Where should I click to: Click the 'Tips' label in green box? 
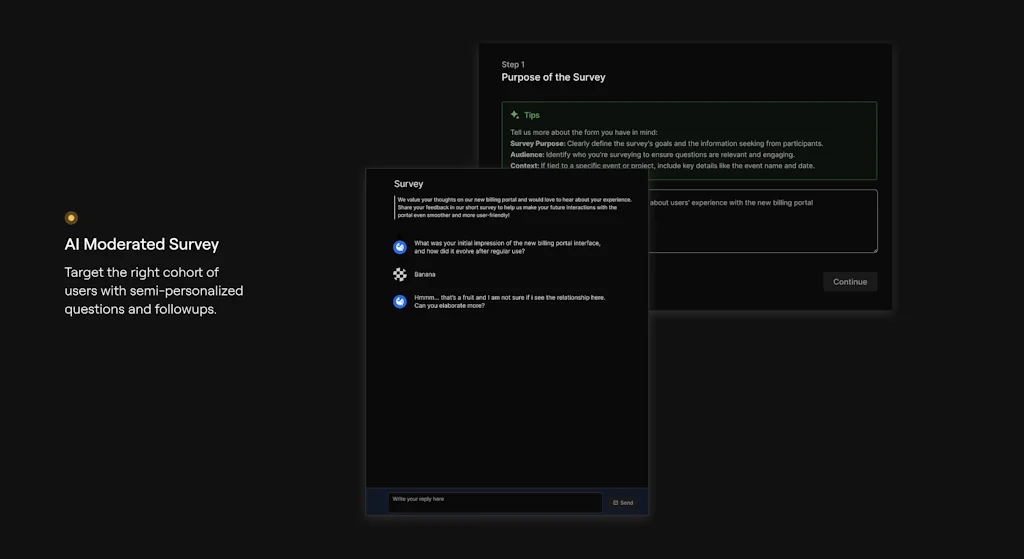pos(532,115)
